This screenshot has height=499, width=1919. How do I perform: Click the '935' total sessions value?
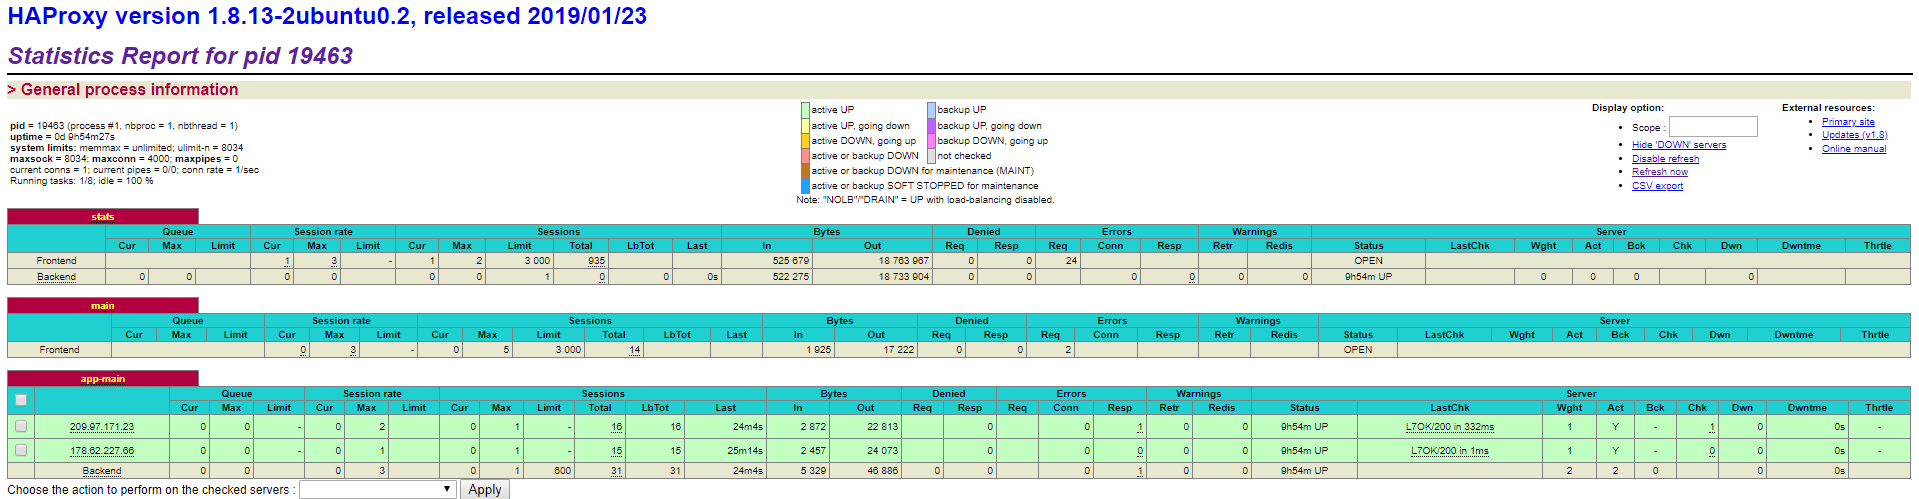[x=597, y=261]
